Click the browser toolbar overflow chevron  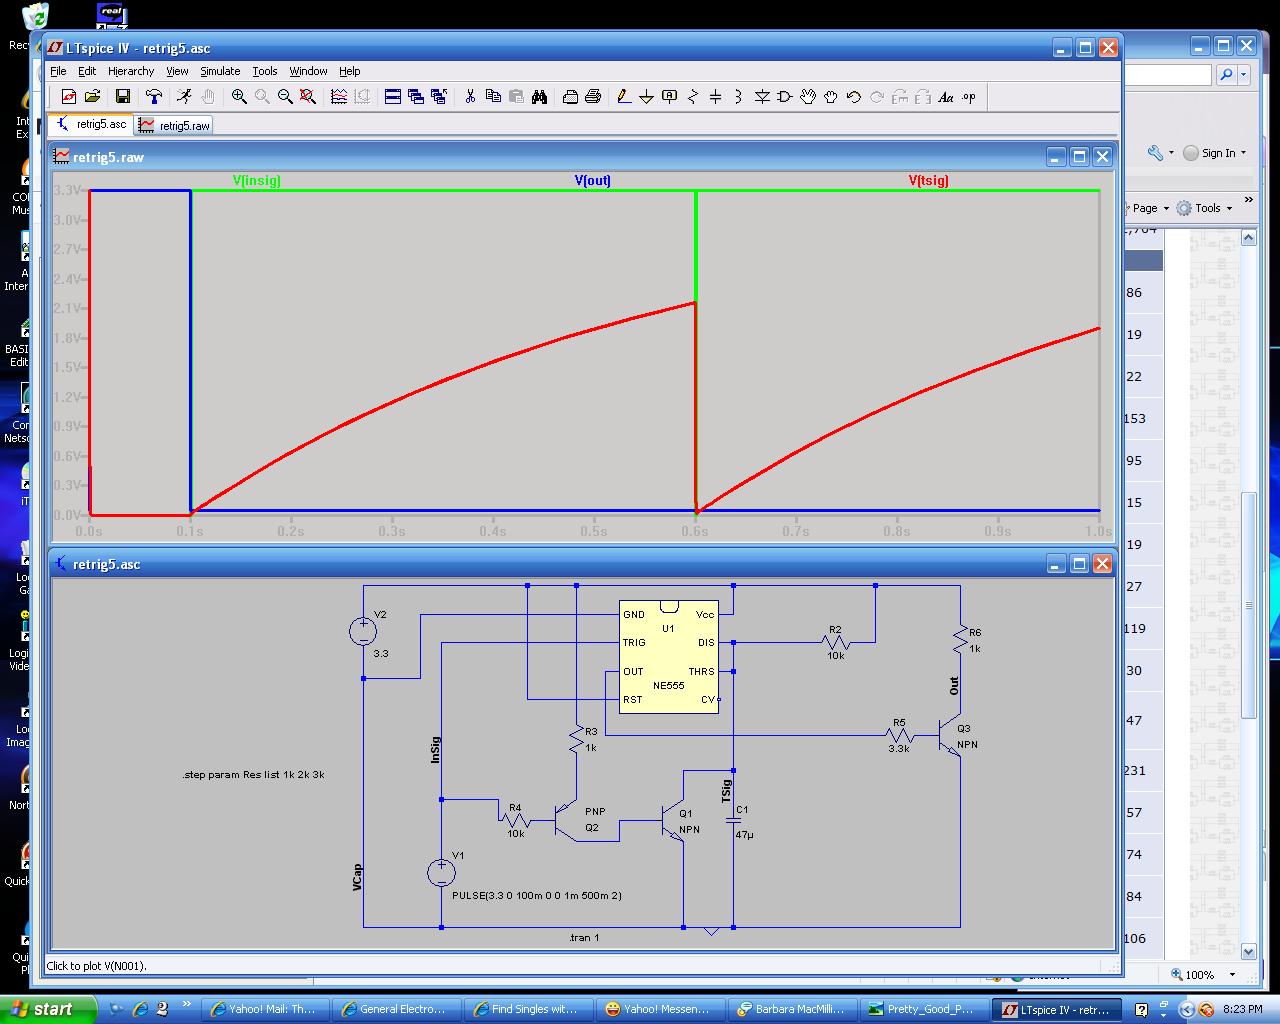click(x=1248, y=201)
